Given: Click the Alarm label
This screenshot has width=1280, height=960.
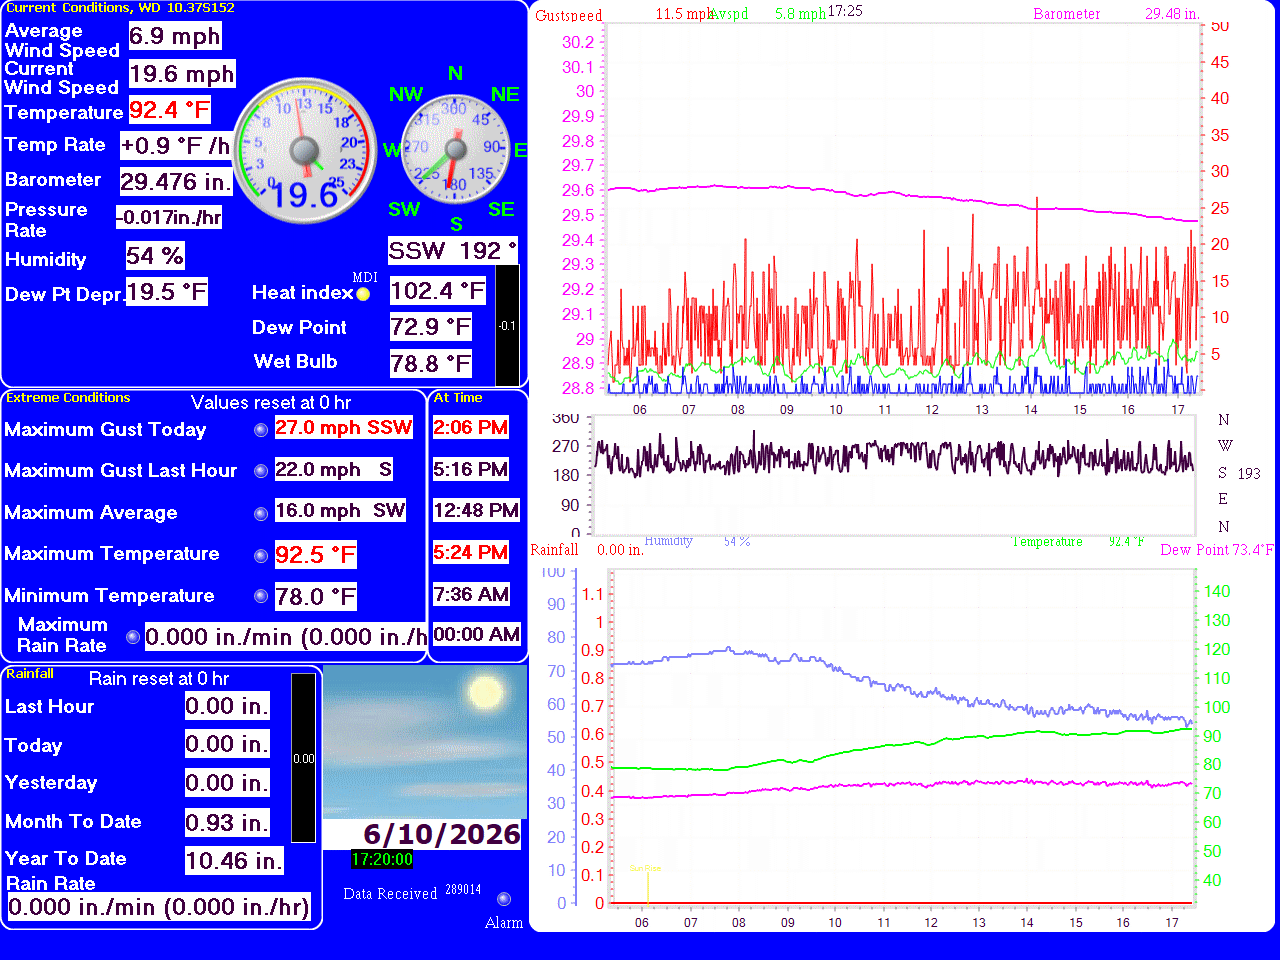Looking at the screenshot, I should (504, 923).
